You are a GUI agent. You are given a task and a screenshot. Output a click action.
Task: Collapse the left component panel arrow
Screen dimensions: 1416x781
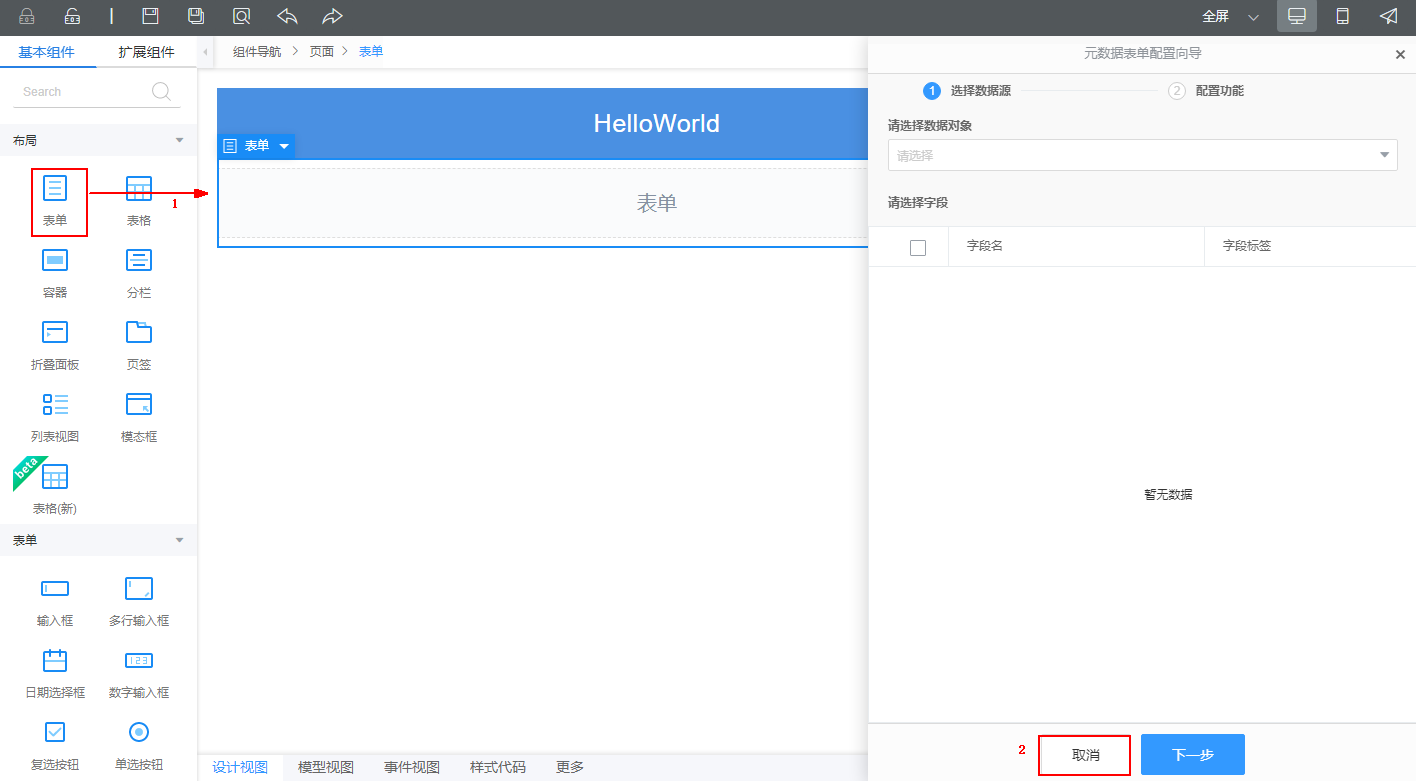pos(205,52)
